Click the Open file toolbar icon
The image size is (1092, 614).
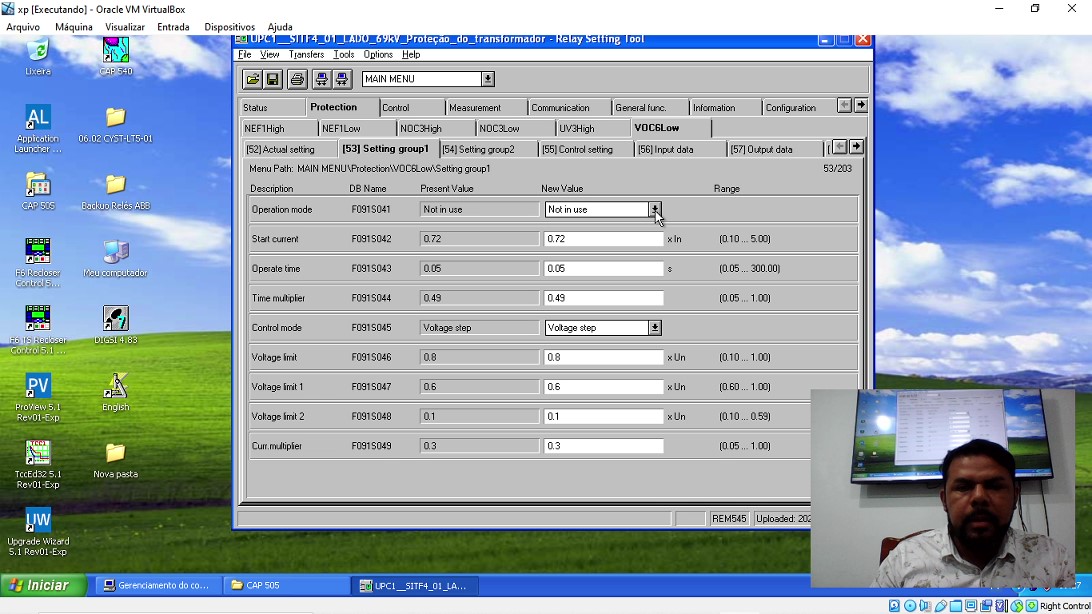coord(252,79)
